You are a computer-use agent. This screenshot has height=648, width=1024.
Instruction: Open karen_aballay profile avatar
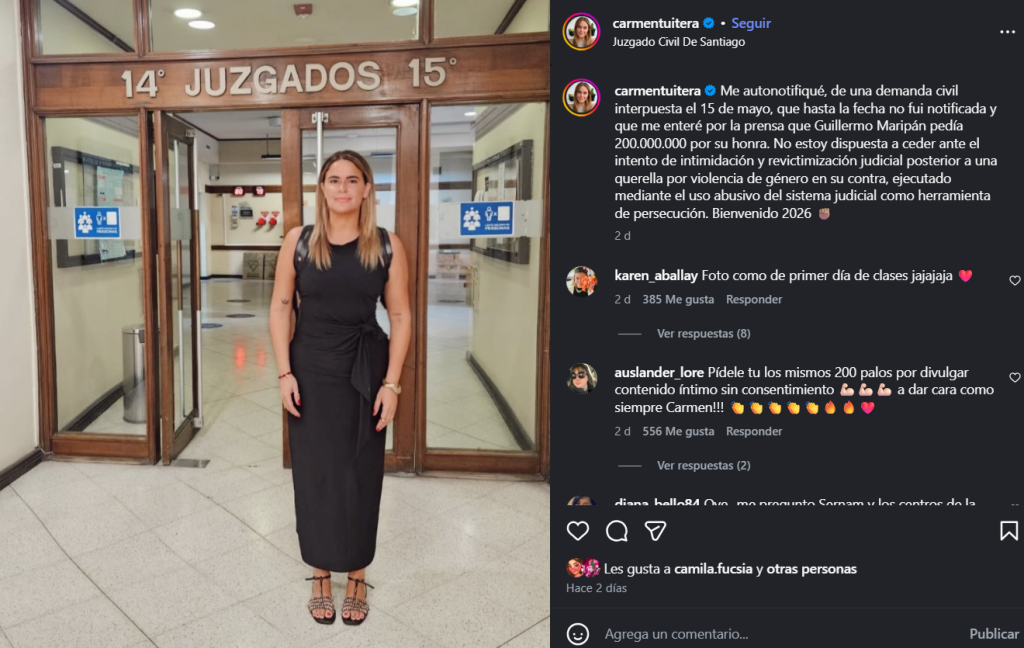tap(581, 282)
